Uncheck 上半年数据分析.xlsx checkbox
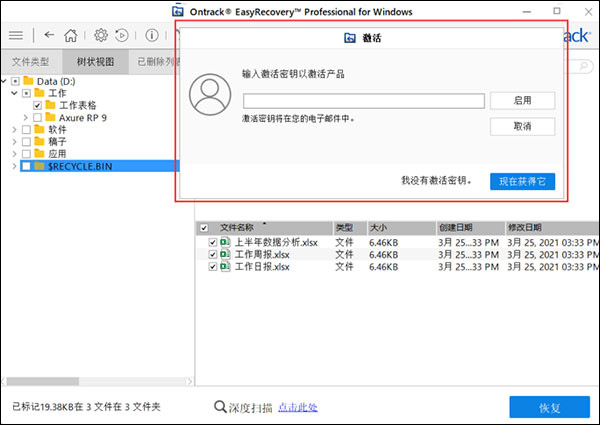 [x=213, y=243]
